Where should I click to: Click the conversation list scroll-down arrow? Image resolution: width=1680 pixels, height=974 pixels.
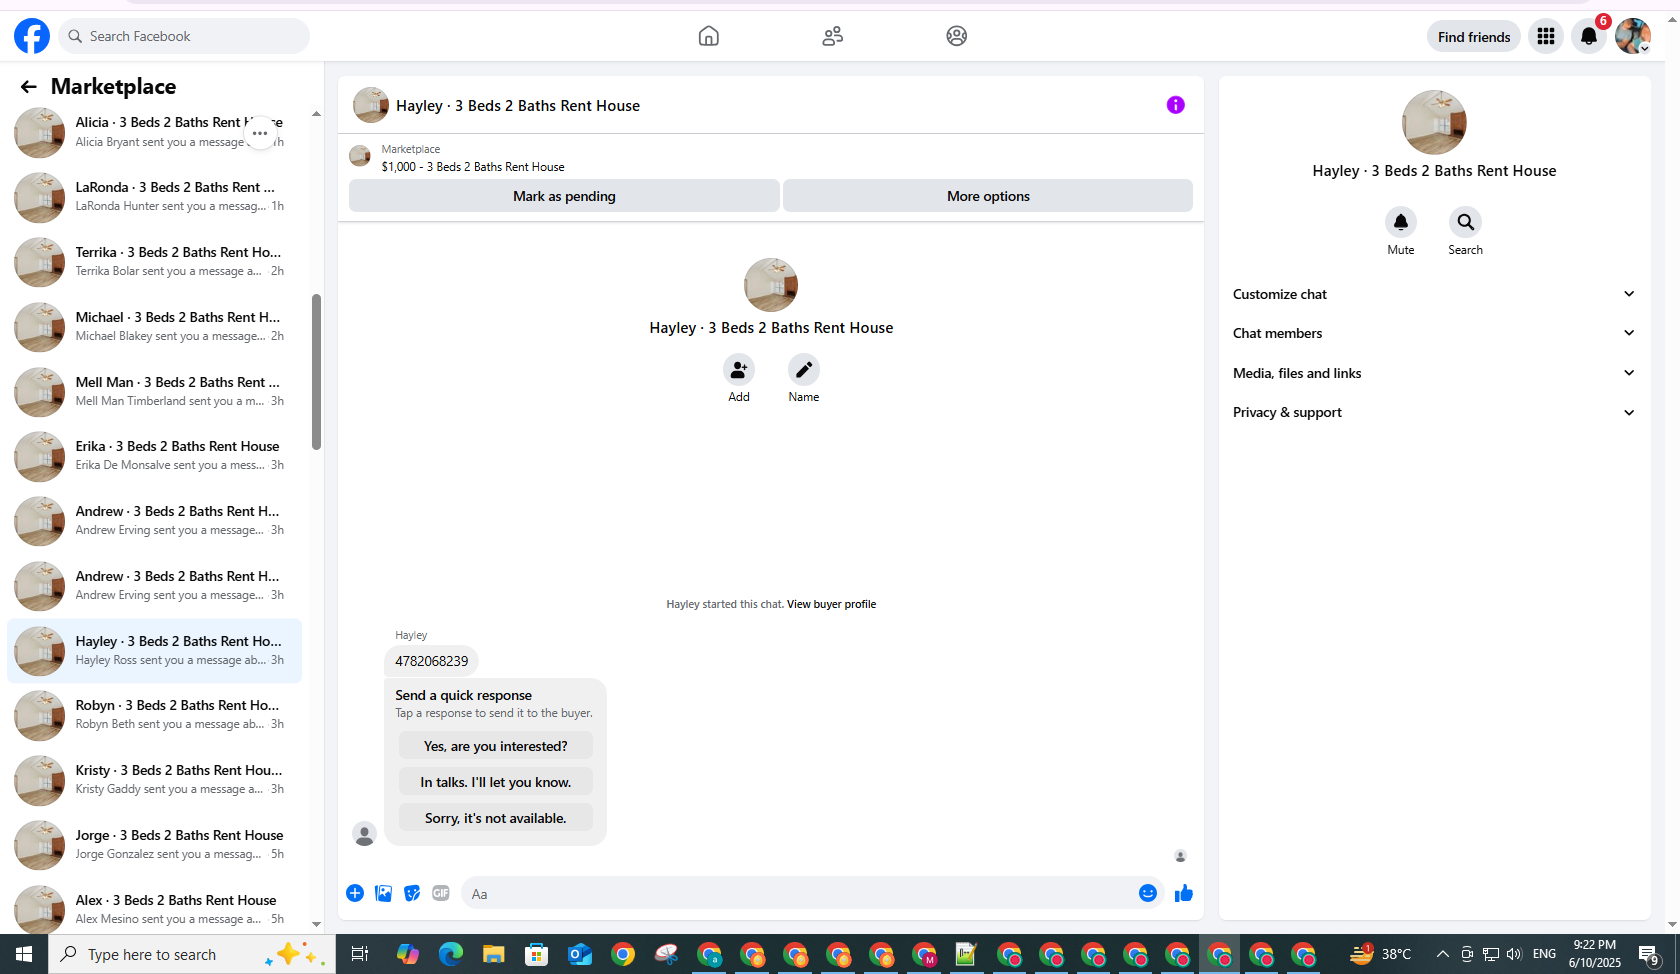(x=317, y=925)
